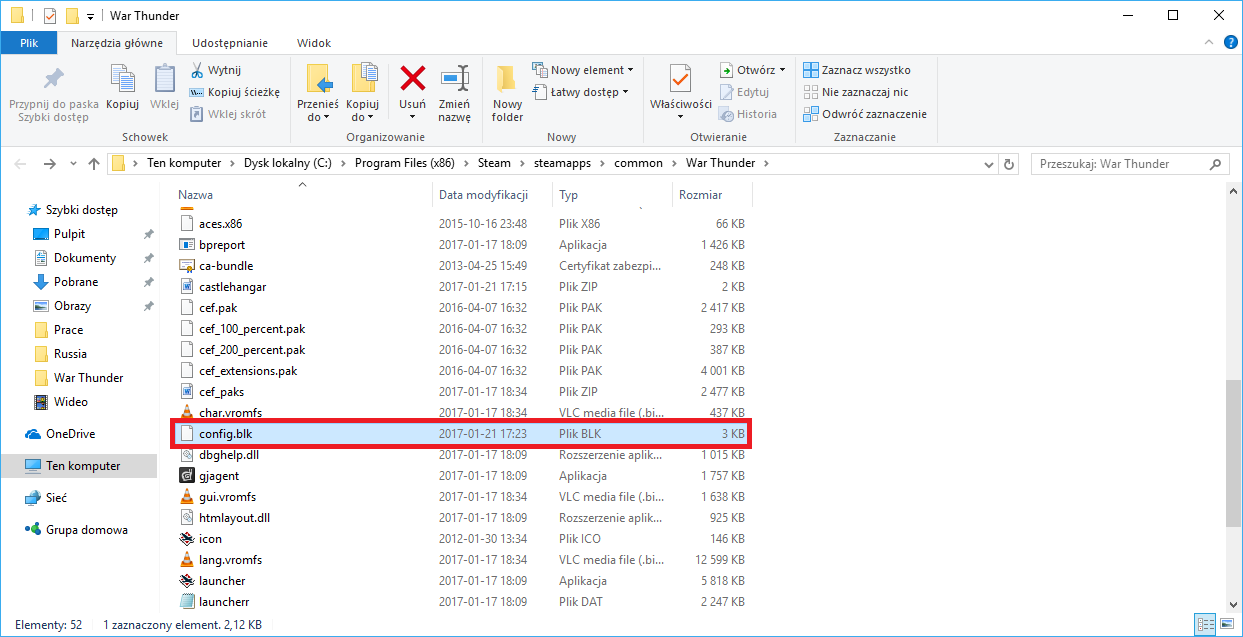Open the Quick Access Toolbar customize arrow
This screenshot has width=1243, height=637.
click(91, 16)
